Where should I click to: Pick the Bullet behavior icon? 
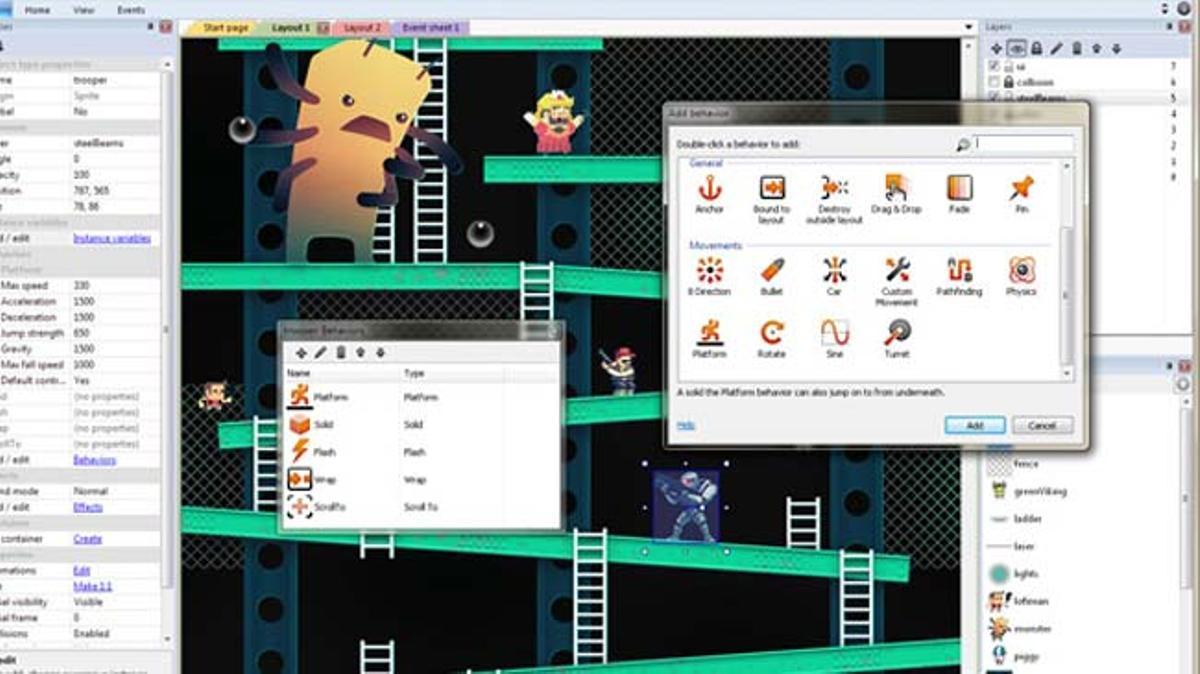tap(770, 272)
